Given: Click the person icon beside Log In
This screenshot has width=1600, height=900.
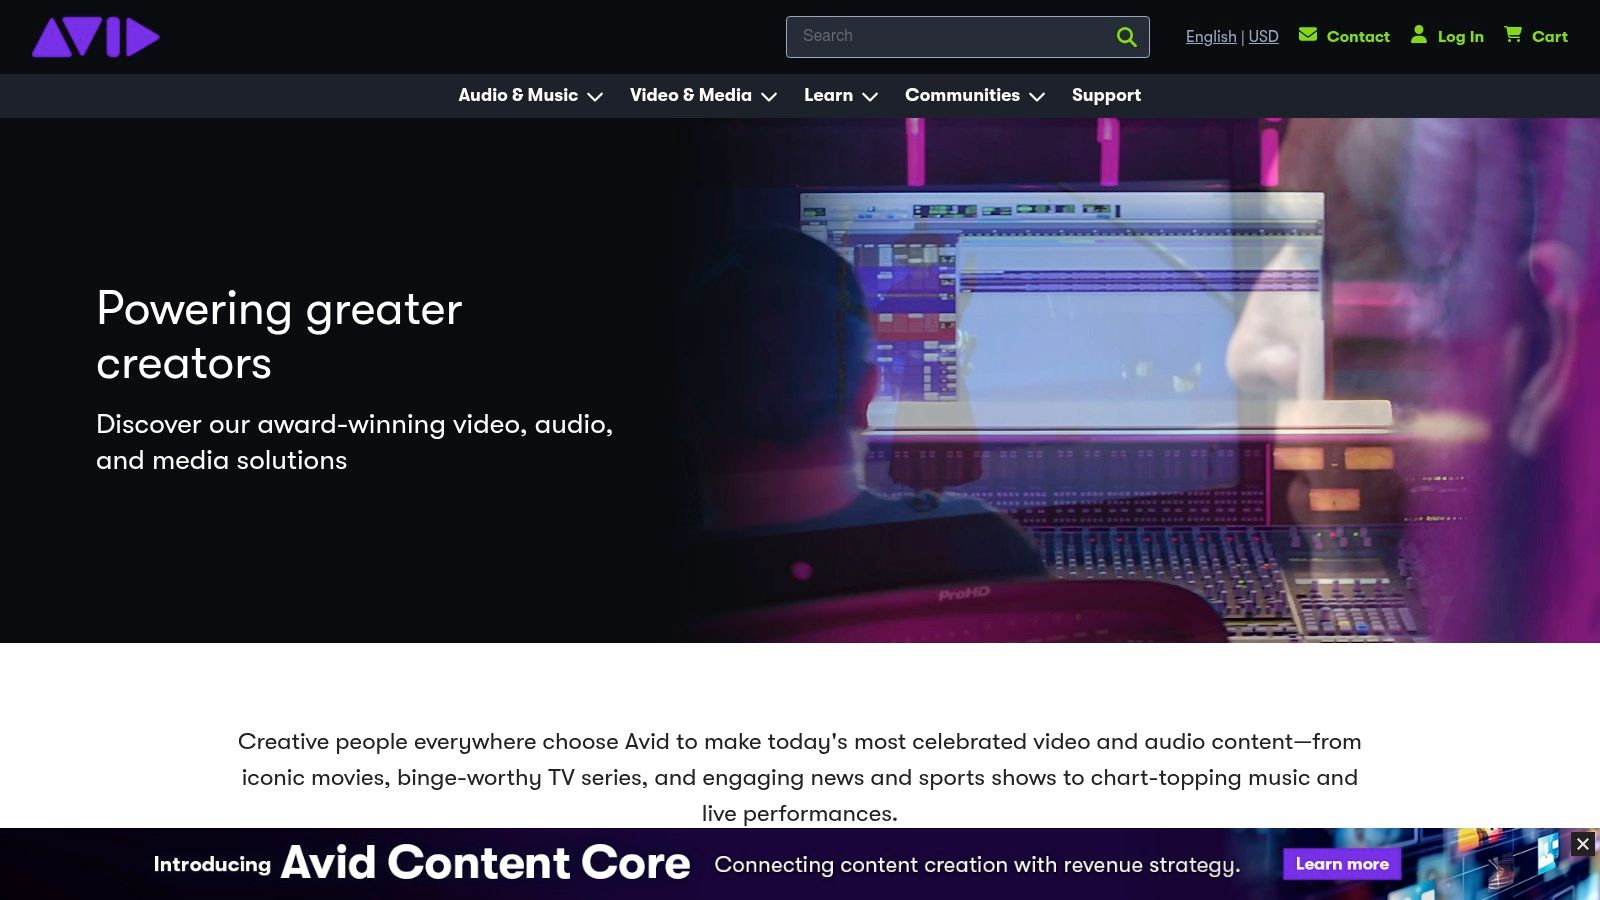Looking at the screenshot, I should tap(1419, 34).
